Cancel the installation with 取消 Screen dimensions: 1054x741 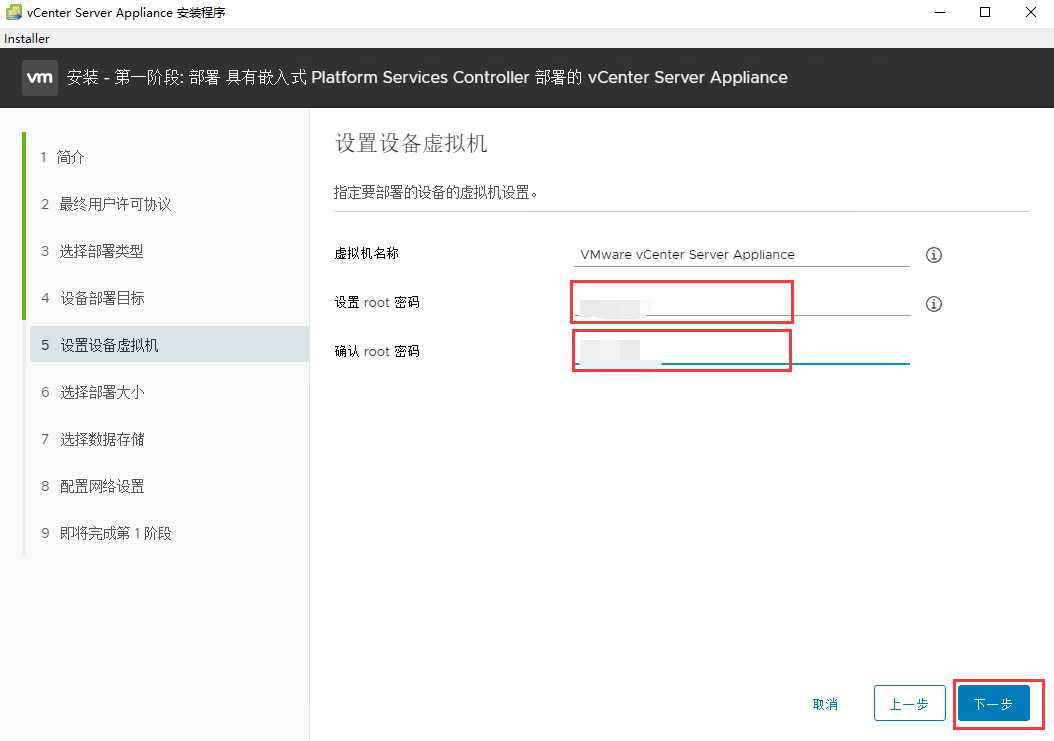point(825,704)
